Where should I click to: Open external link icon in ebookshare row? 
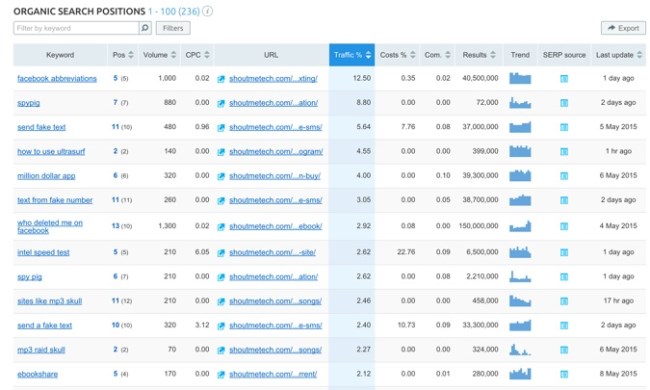[221, 375]
